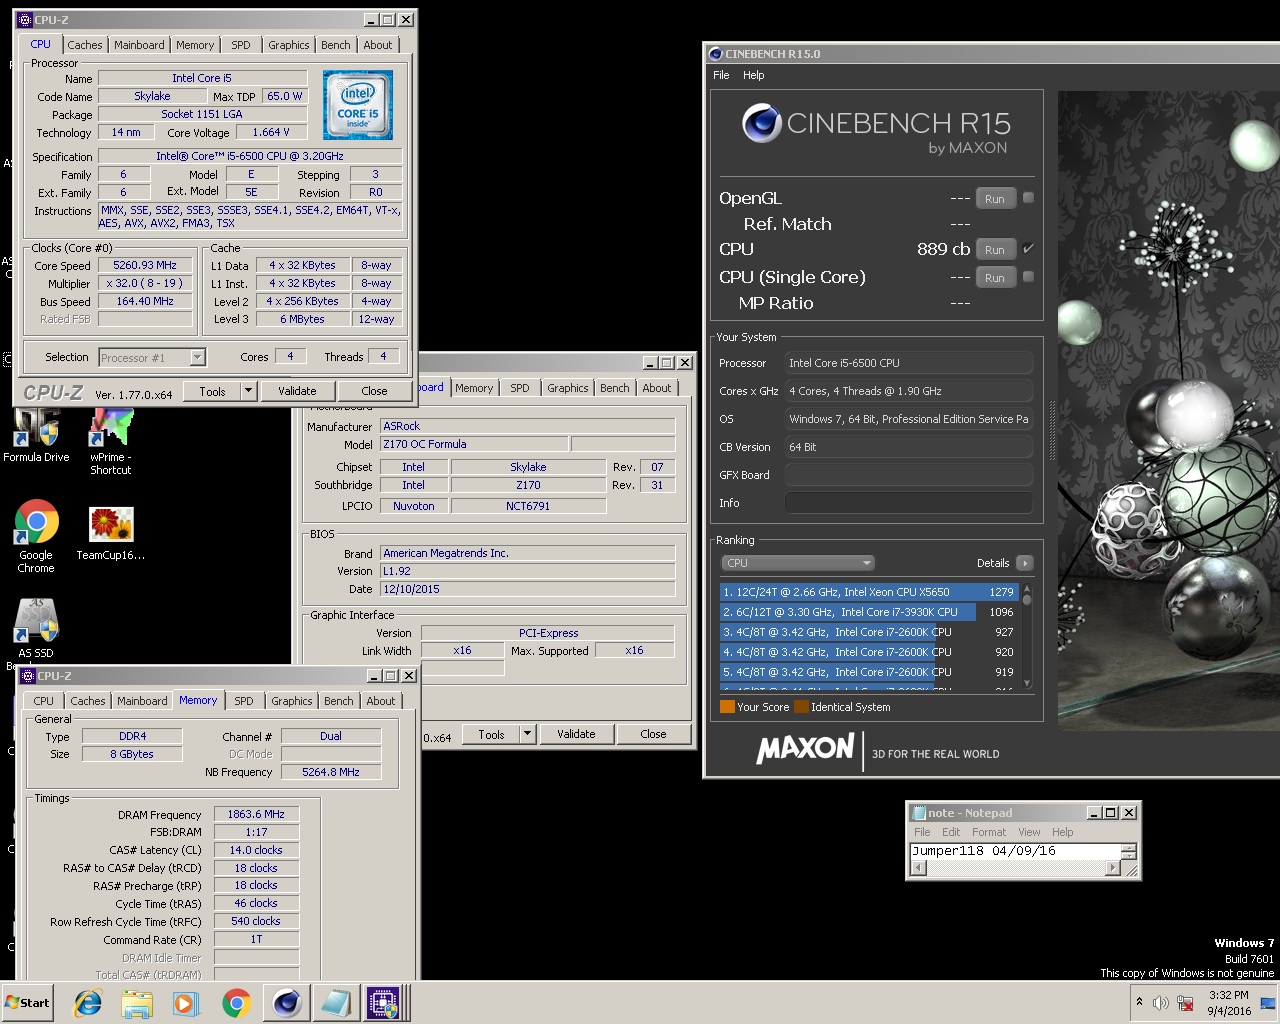Select ranking row Xeon CPU X5650

pos(869,592)
